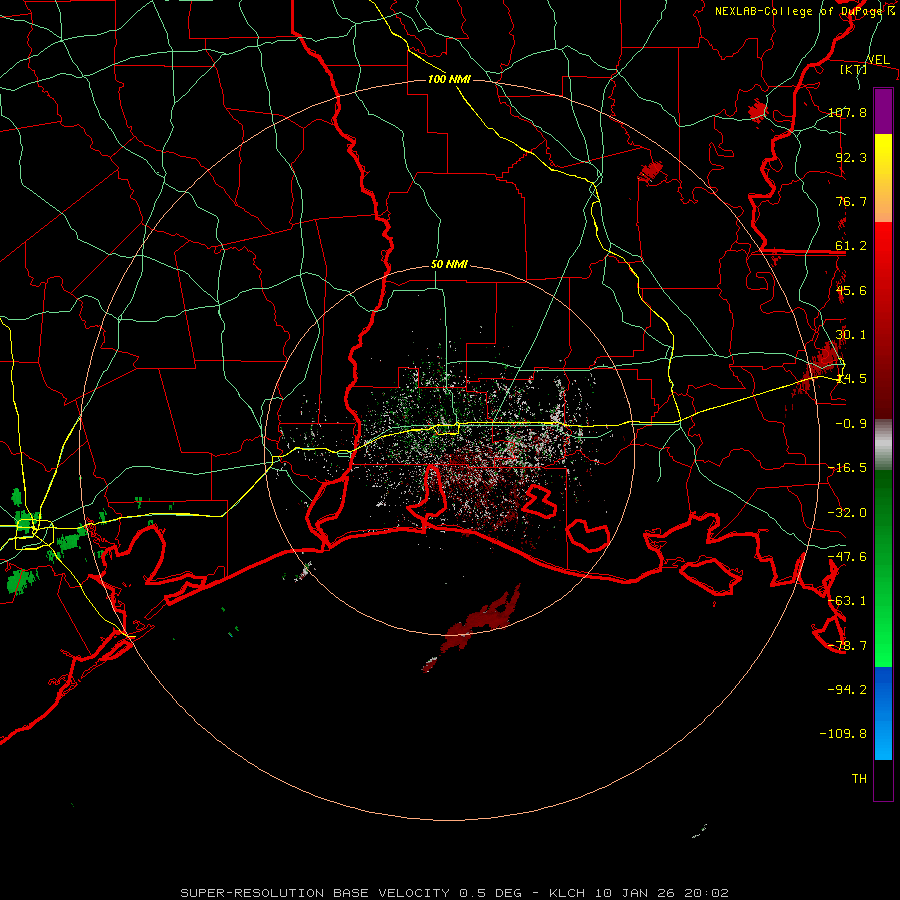The image size is (900, 900).
Task: Click the NEXLAB-College of DuPage label
Action: pos(803,11)
